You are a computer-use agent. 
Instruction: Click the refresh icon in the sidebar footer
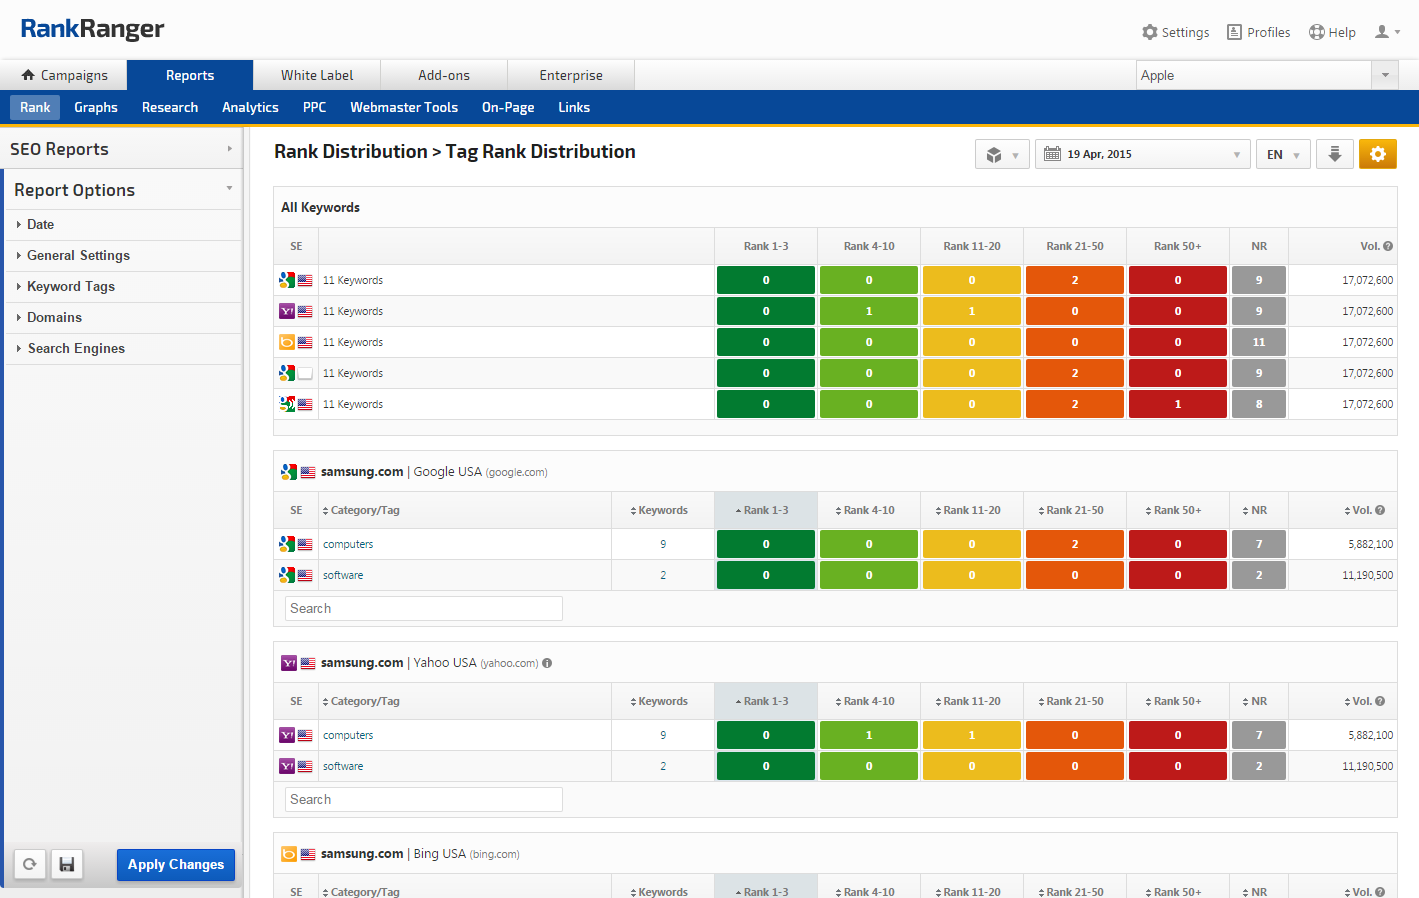tap(30, 864)
